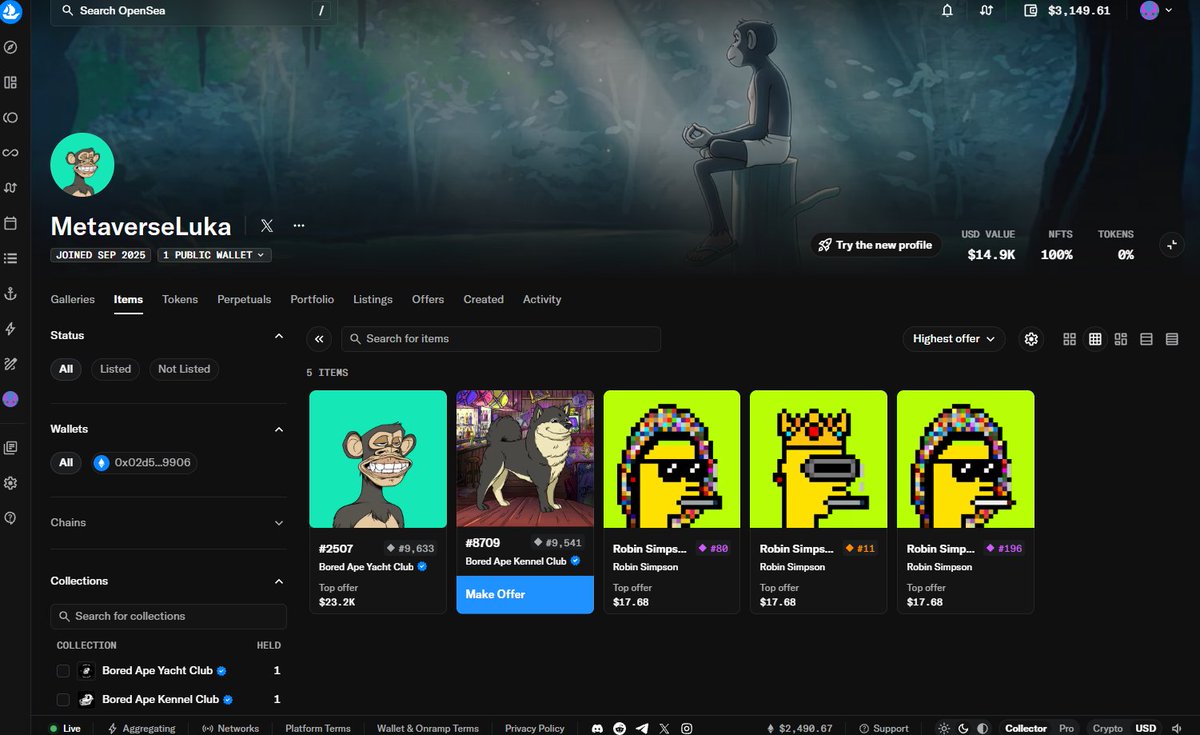This screenshot has width=1200, height=735.
Task: Click the Search for collections field
Action: point(168,616)
